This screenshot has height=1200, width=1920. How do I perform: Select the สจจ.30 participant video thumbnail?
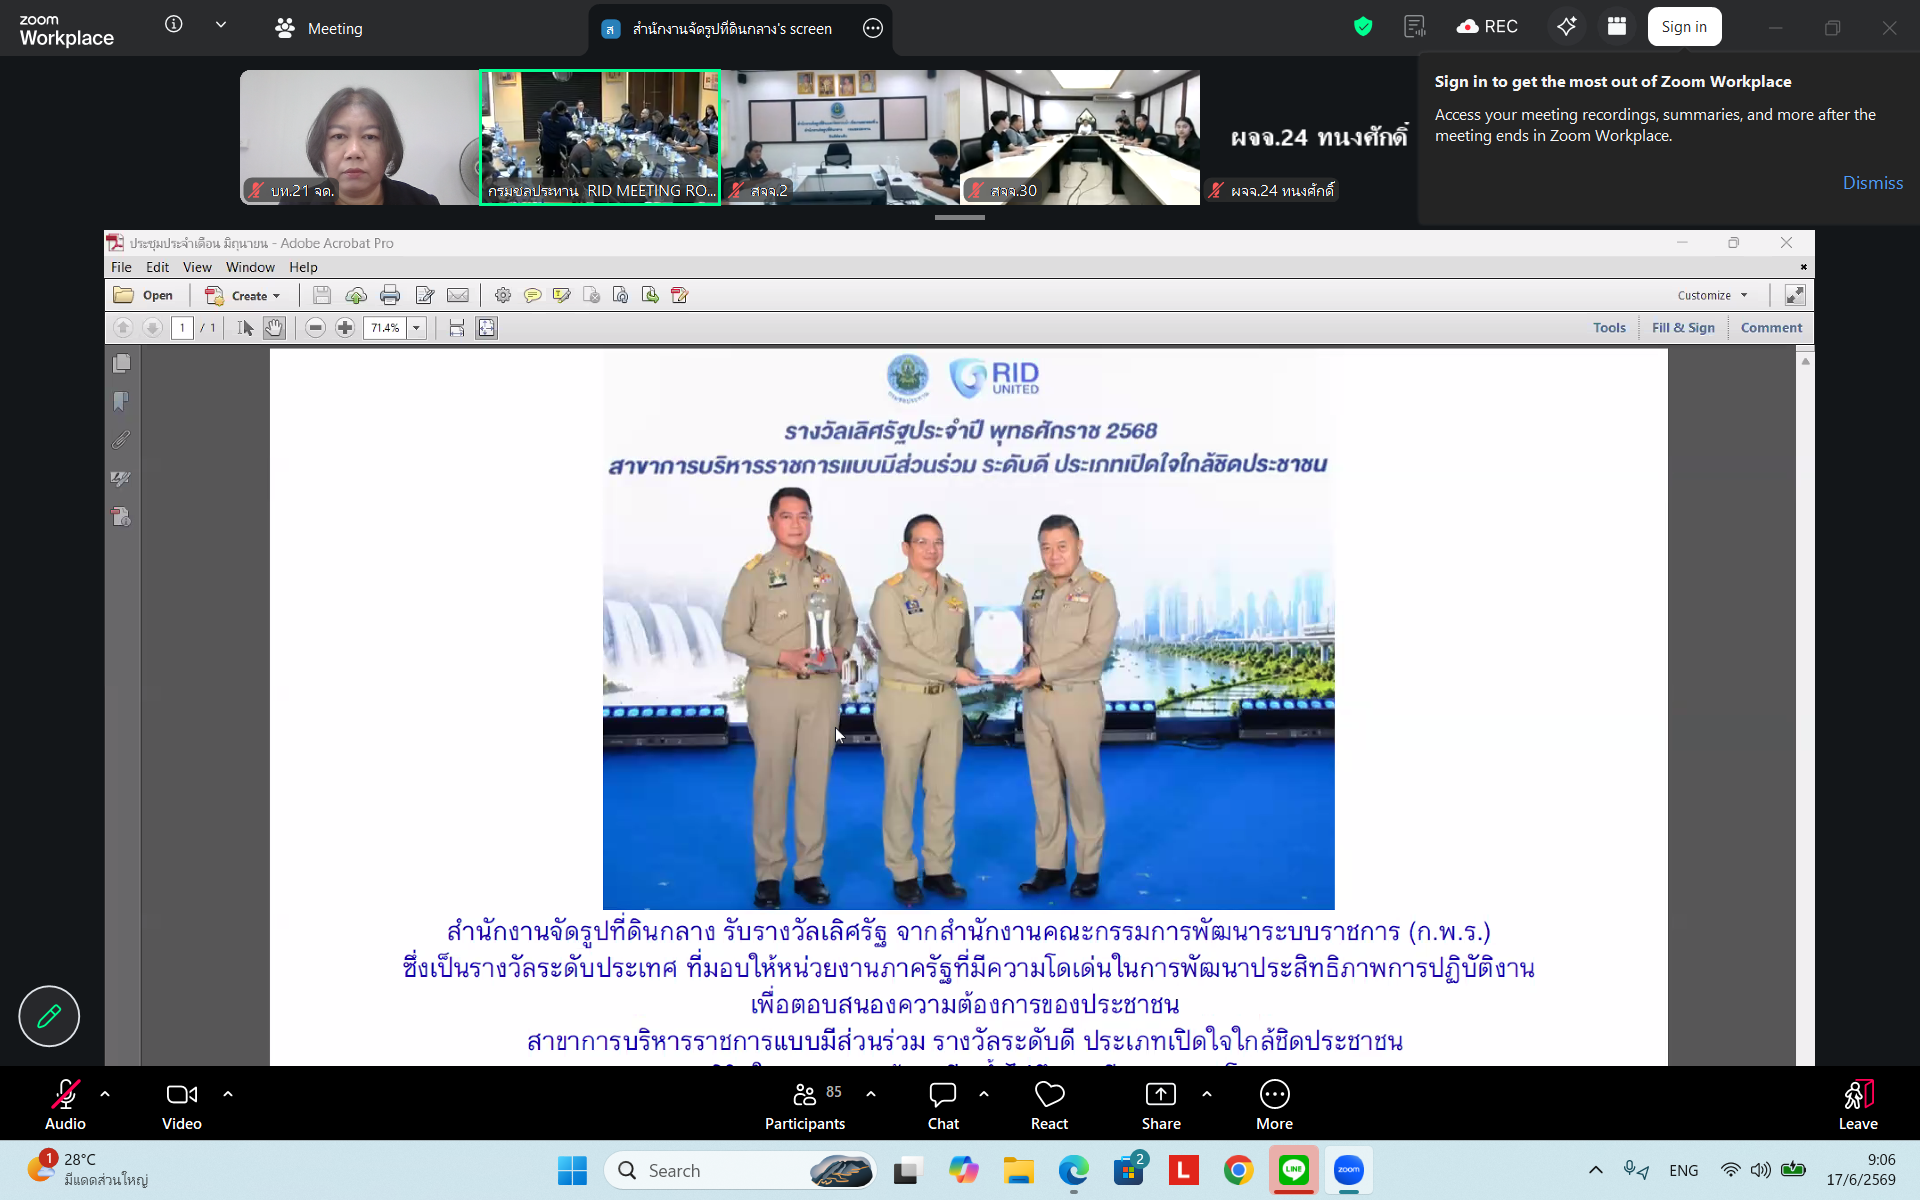tap(1080, 137)
